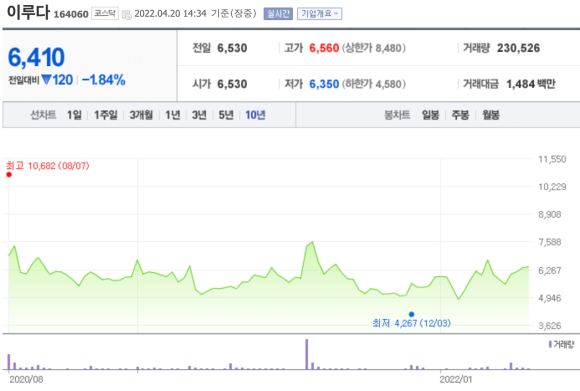Click the tallest purple volume bar
The width and height of the screenshot is (580, 391).
[307, 354]
